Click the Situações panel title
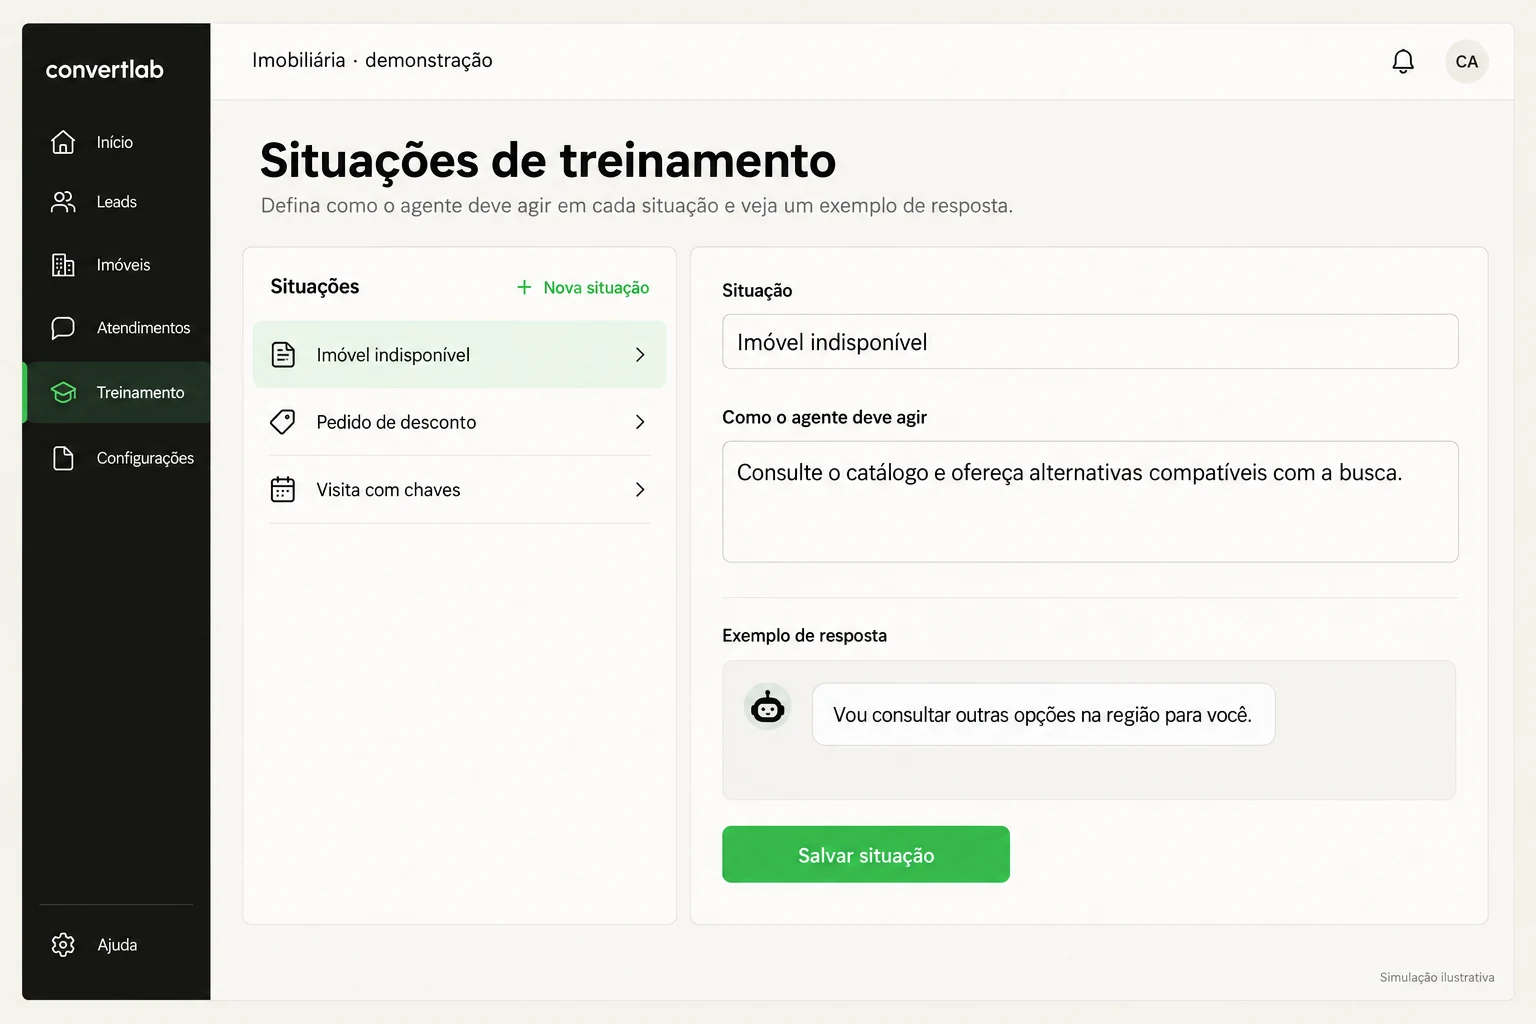The width and height of the screenshot is (1536, 1024). (x=315, y=286)
